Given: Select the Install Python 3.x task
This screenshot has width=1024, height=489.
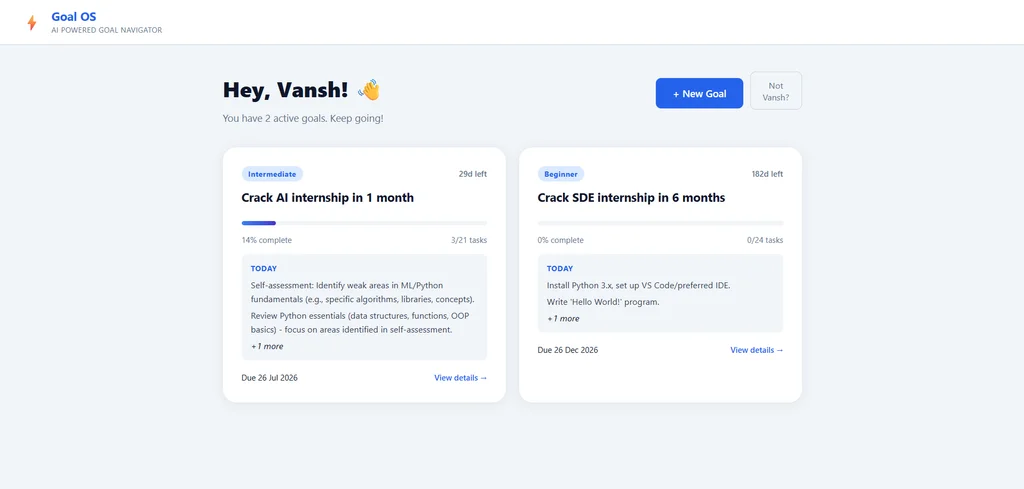Looking at the screenshot, I should [638, 285].
